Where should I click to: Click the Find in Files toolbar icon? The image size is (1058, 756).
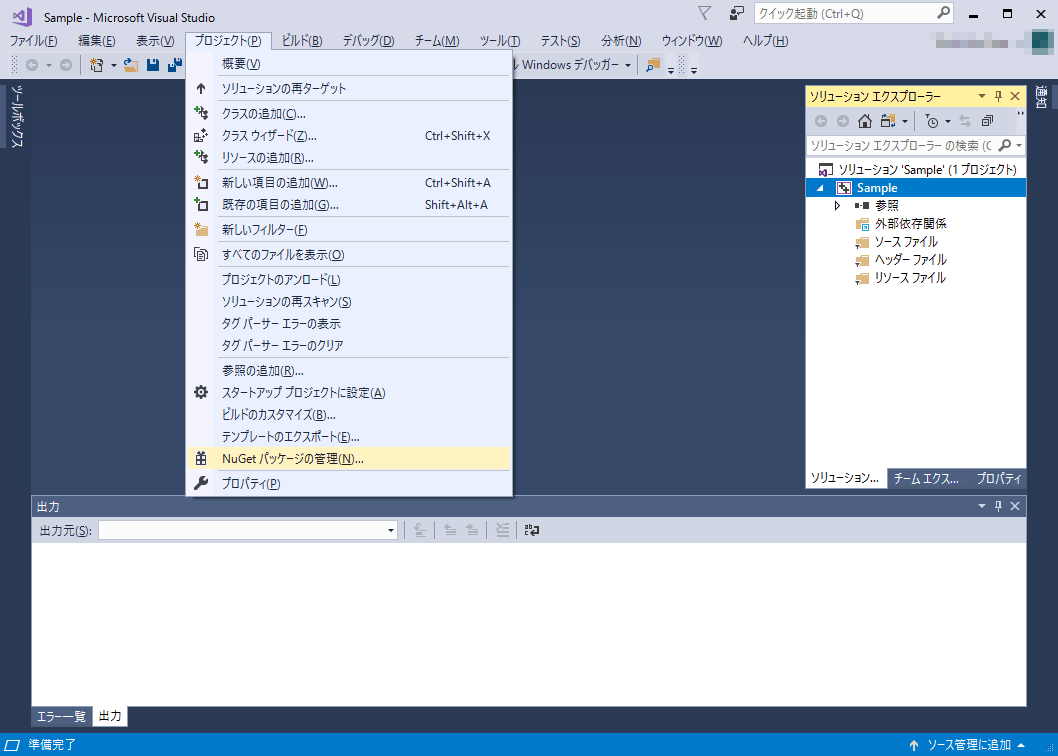pyautogui.click(x=652, y=65)
